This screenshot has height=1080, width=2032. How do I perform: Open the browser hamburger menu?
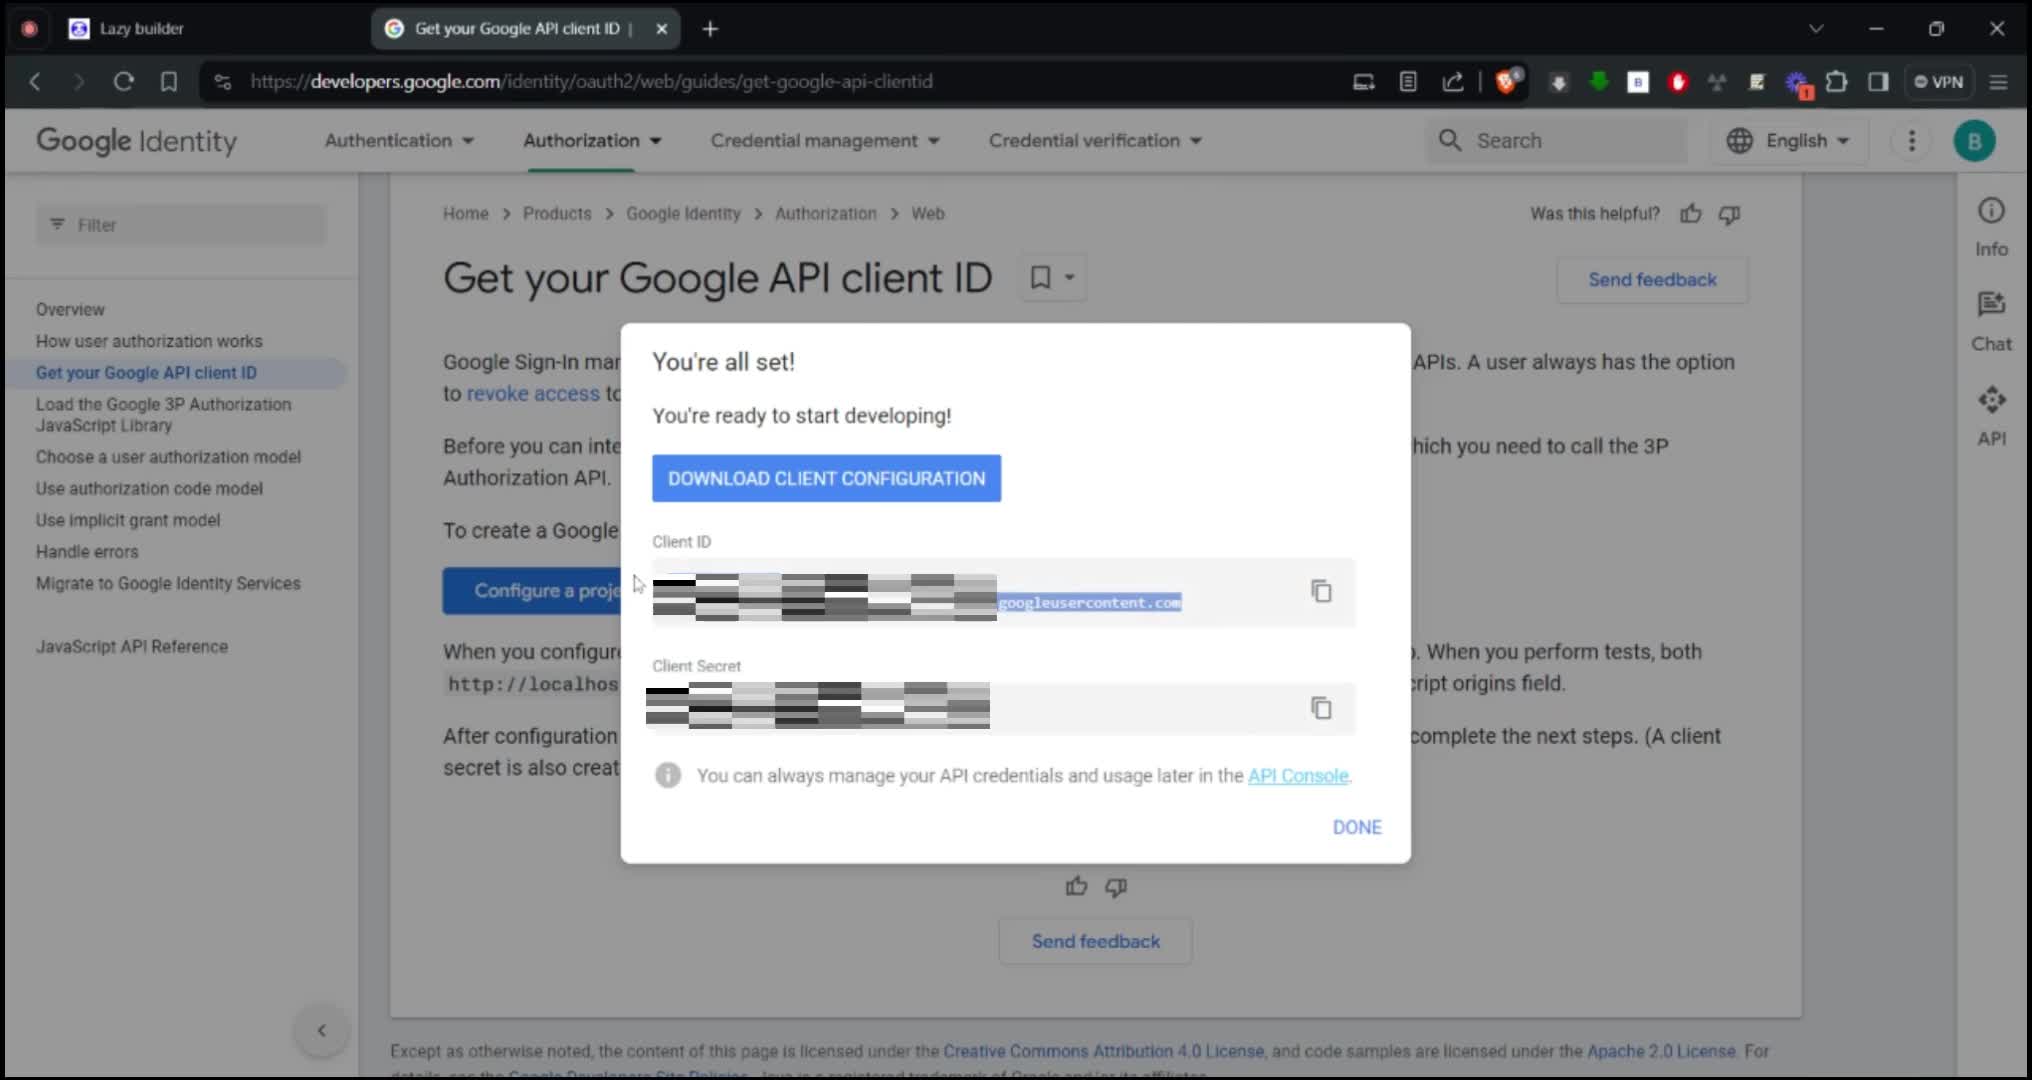pyautogui.click(x=1998, y=82)
